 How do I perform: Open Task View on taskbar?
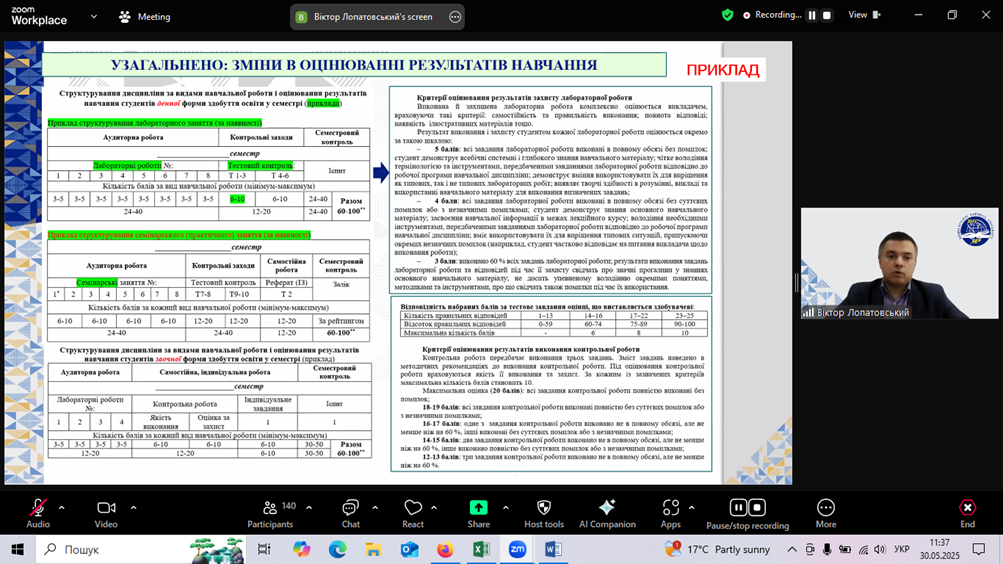[264, 549]
